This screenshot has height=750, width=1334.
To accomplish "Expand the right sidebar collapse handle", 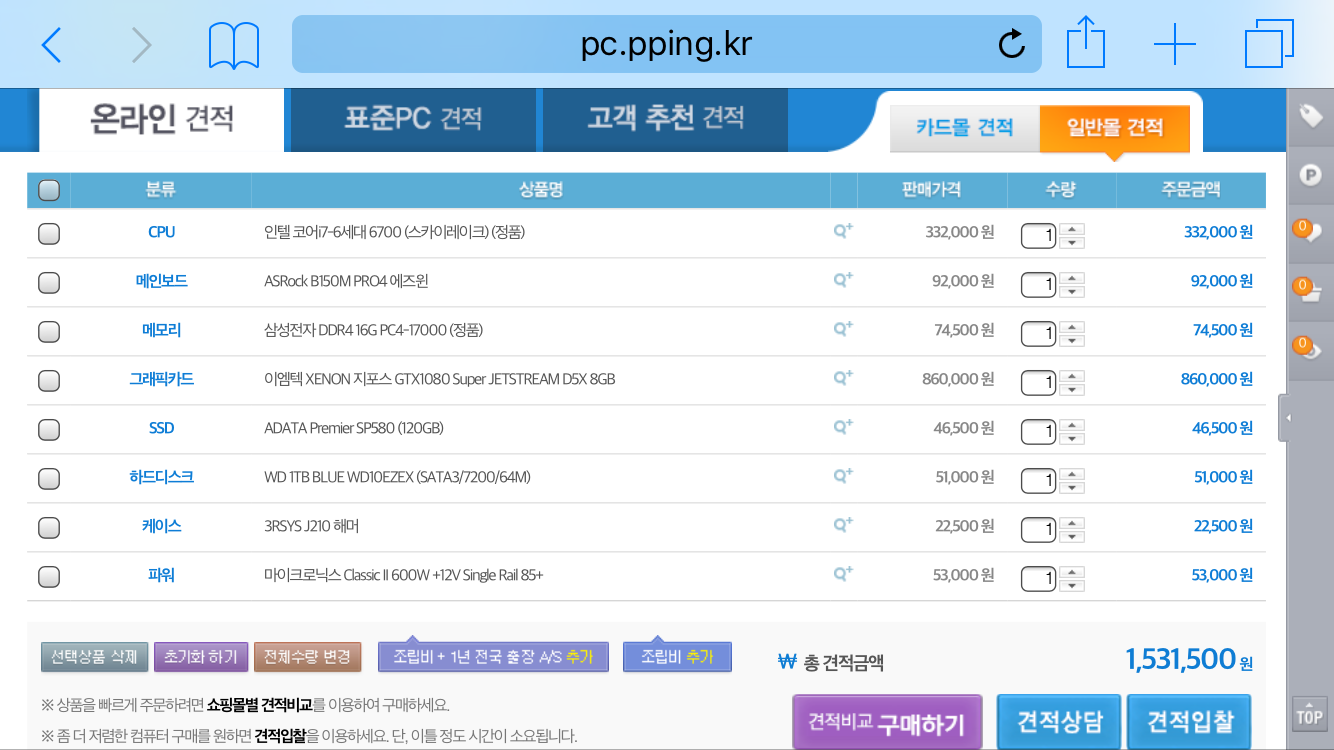I will point(1283,418).
